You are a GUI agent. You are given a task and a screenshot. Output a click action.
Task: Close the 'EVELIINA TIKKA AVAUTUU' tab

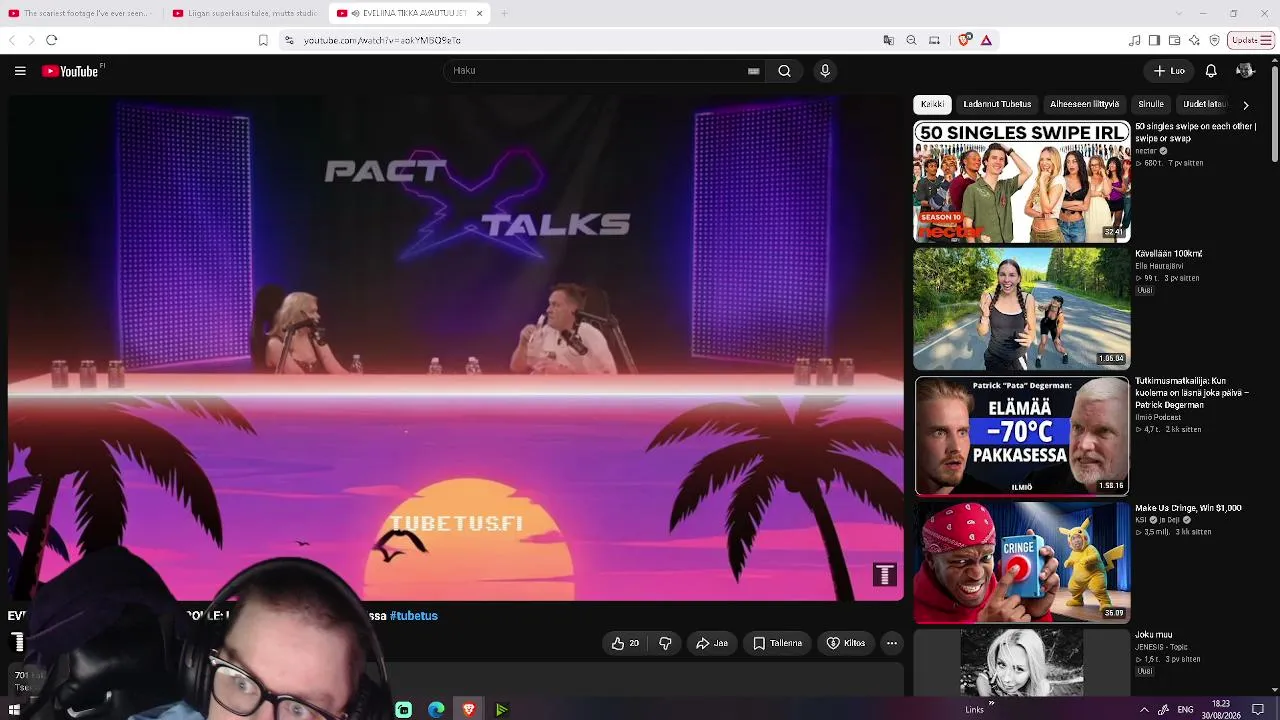pos(480,13)
